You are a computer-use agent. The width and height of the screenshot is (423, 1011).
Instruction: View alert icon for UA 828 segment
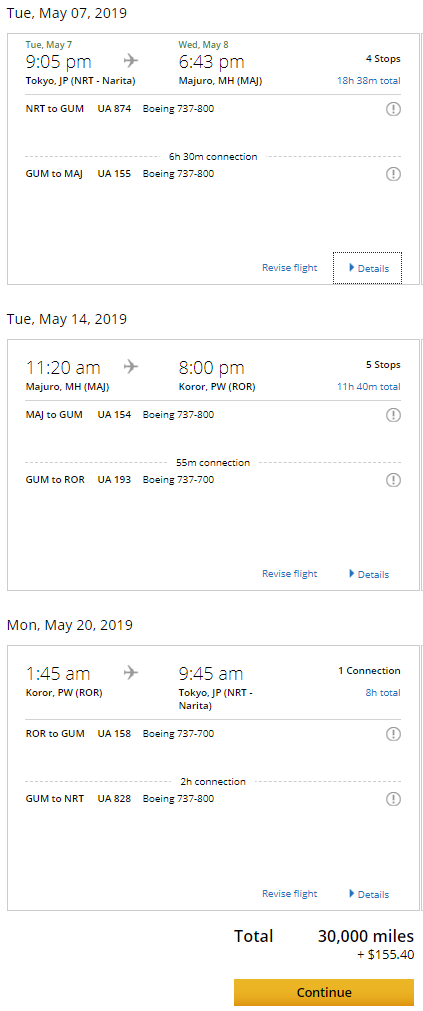393,800
